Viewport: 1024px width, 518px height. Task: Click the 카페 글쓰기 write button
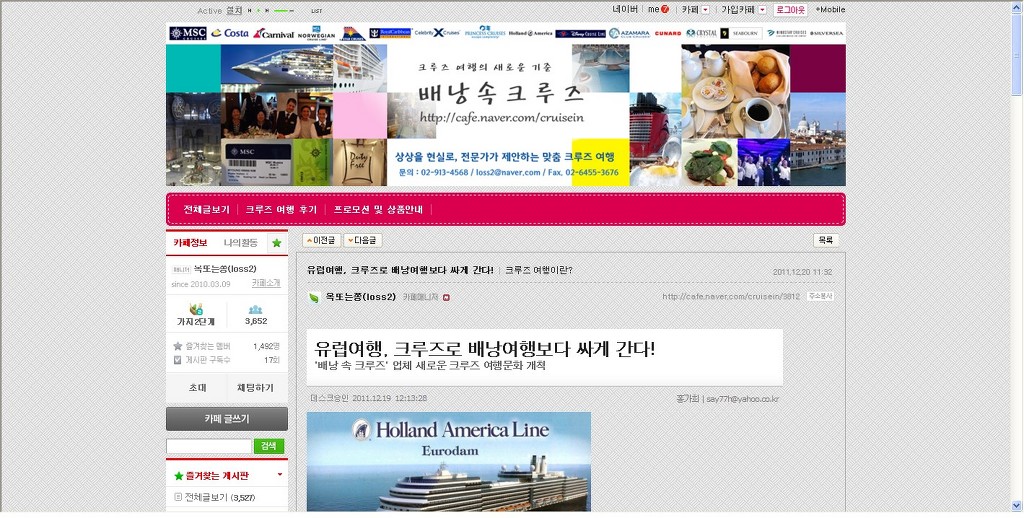click(227, 419)
